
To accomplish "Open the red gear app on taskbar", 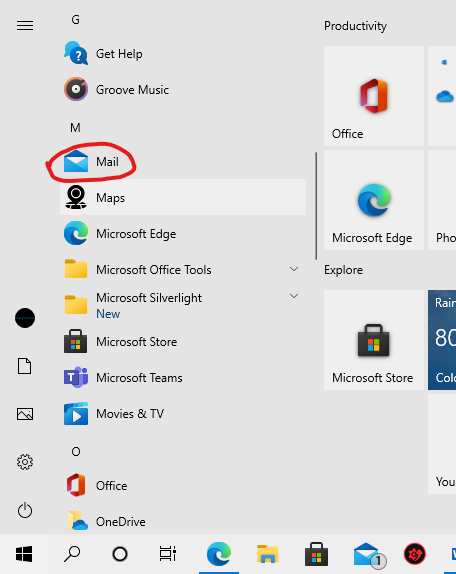I will 415,554.
